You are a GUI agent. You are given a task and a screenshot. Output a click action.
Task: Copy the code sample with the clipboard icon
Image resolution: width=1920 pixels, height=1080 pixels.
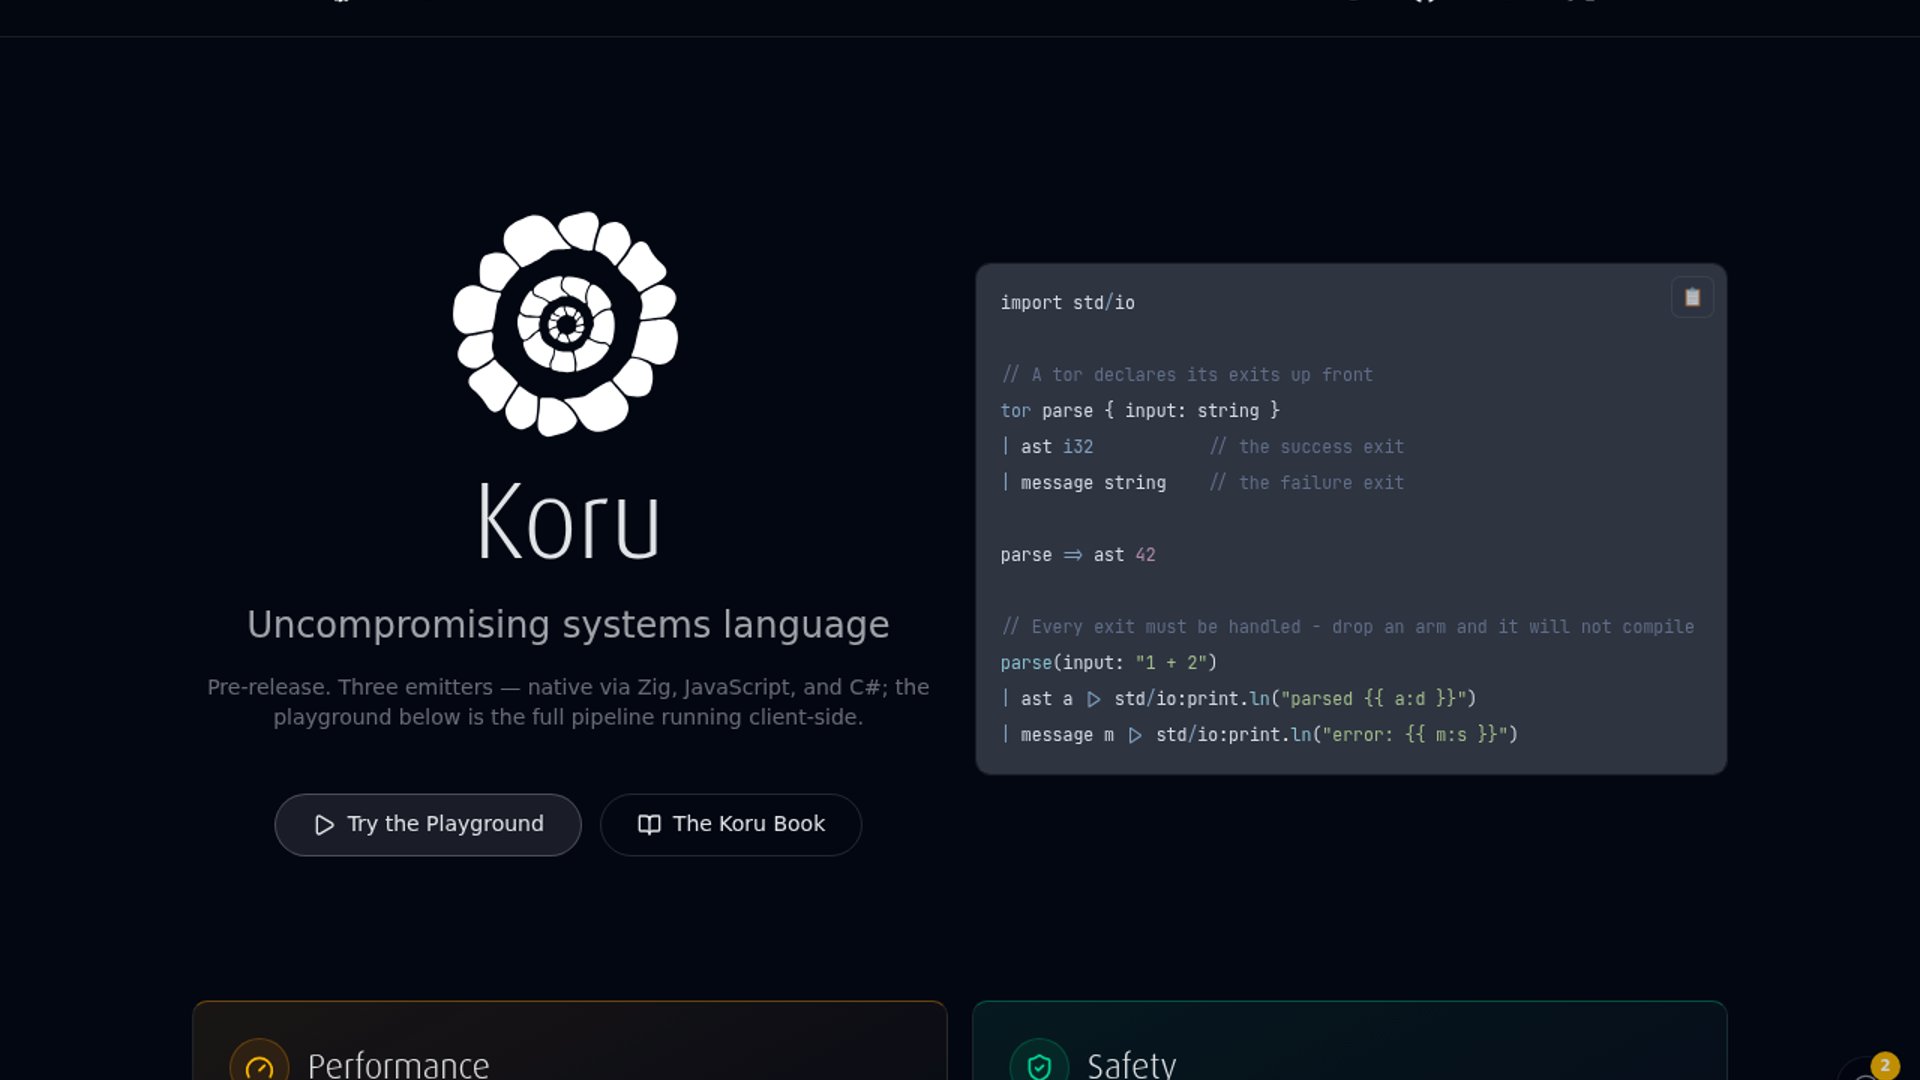tap(1692, 297)
